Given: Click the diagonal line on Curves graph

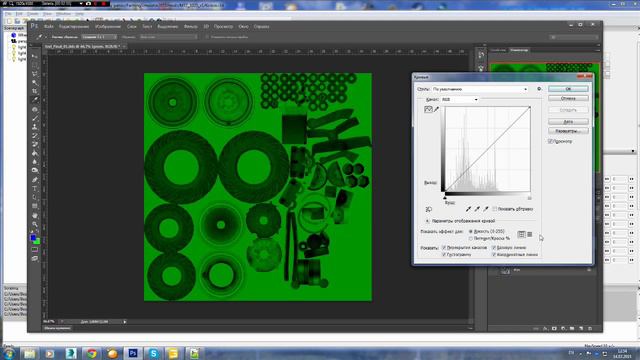Looking at the screenshot, I should point(487,149).
